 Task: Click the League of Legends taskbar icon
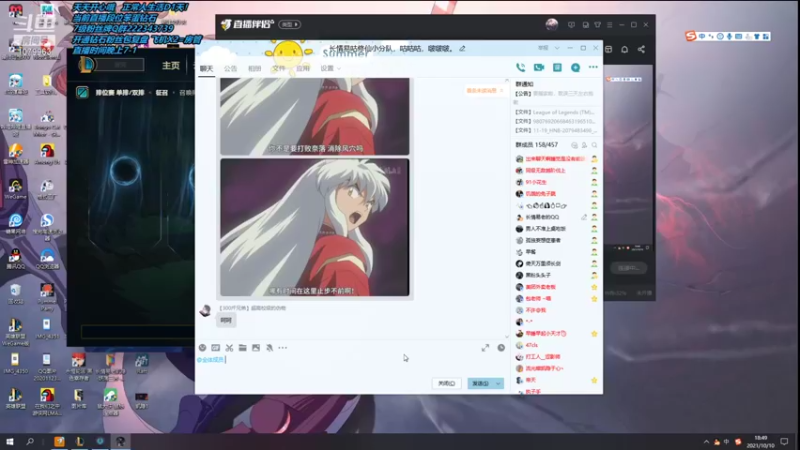pos(80,441)
